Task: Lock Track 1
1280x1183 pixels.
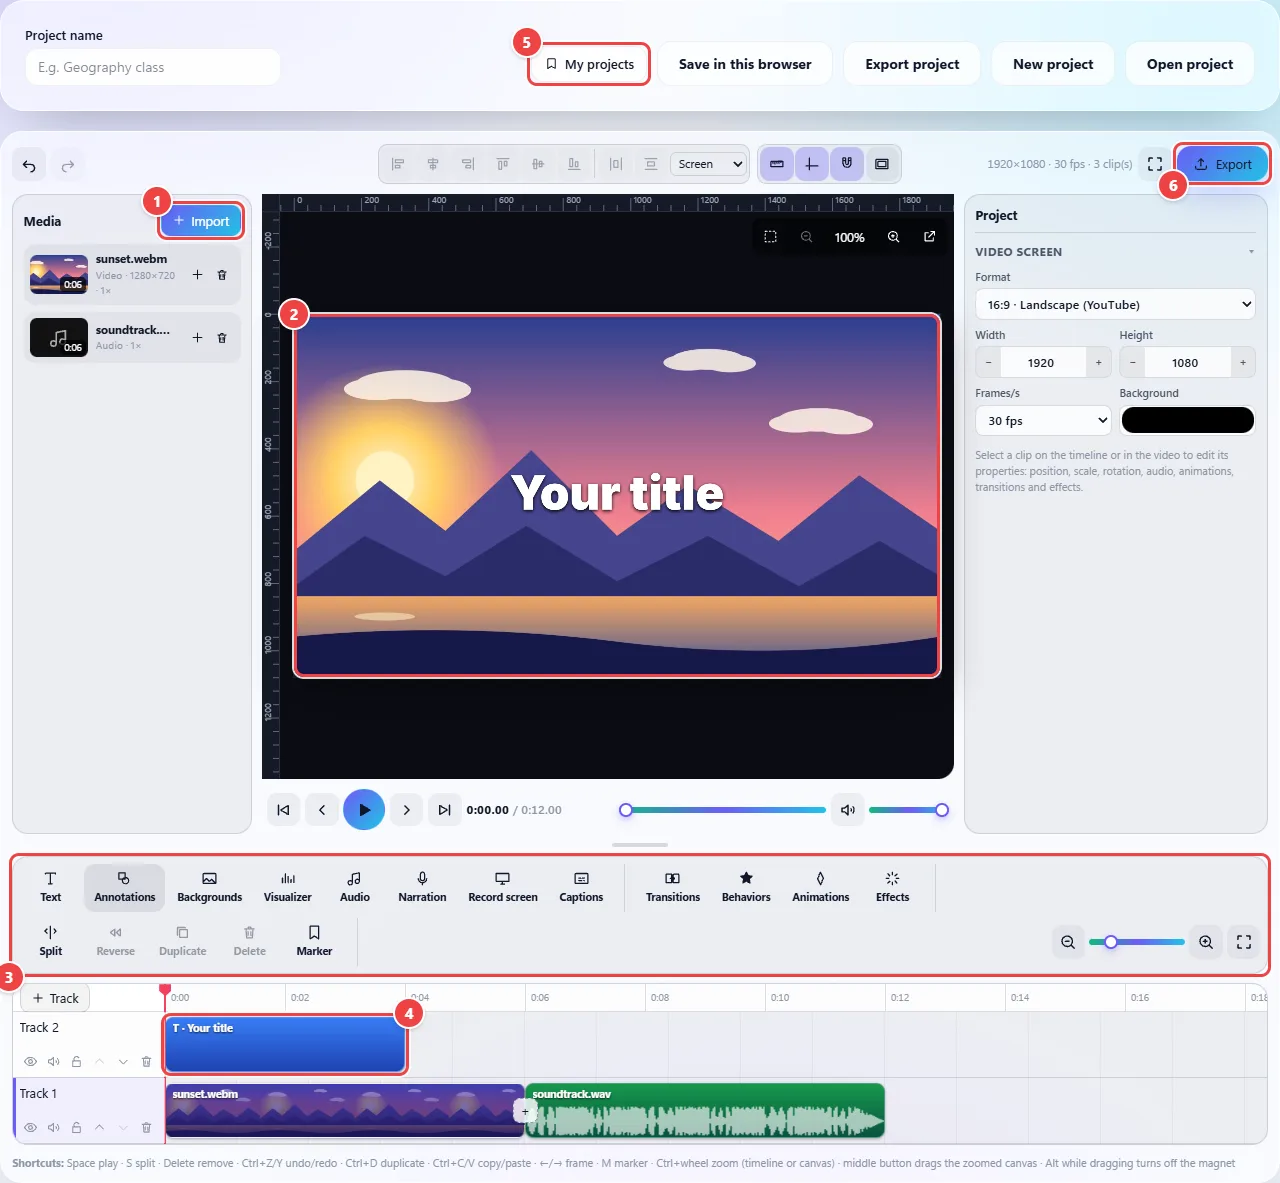Action: coord(76,1128)
